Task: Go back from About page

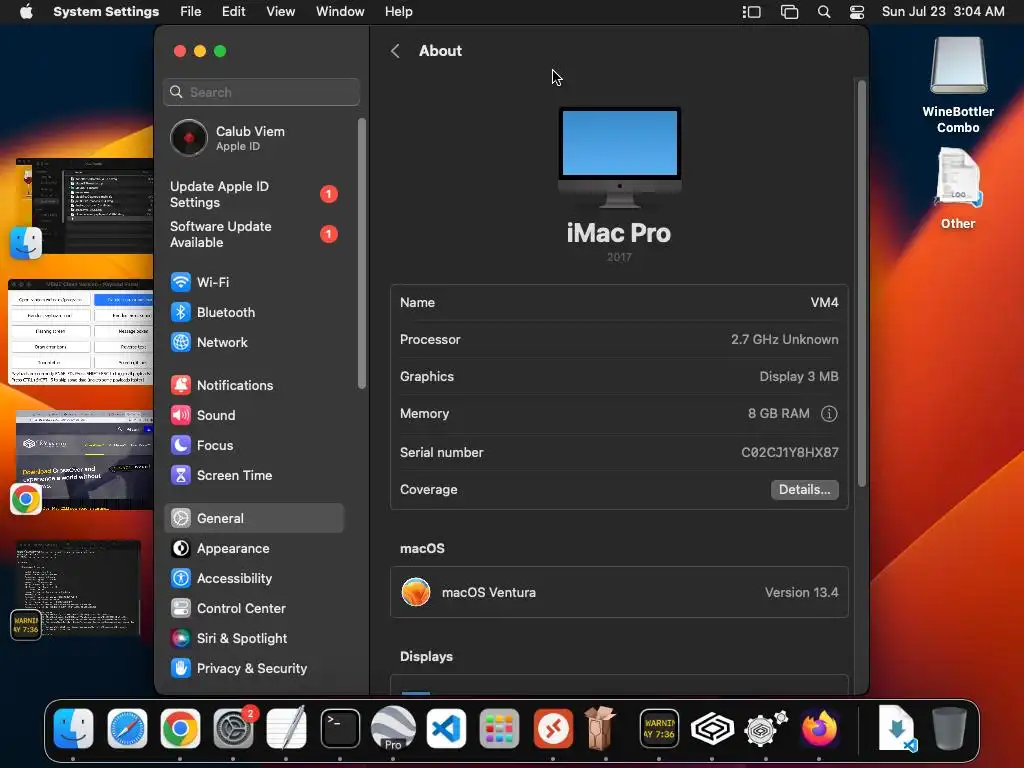Action: coord(395,51)
